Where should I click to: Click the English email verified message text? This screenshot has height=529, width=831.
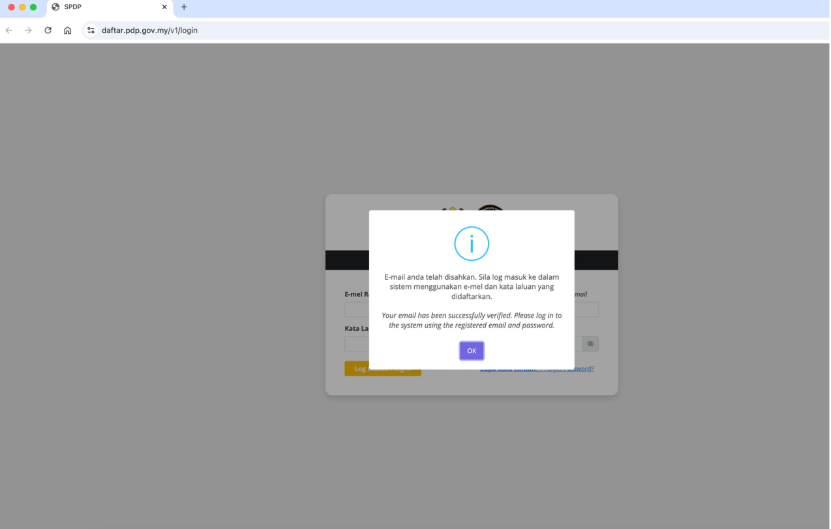tap(471, 320)
